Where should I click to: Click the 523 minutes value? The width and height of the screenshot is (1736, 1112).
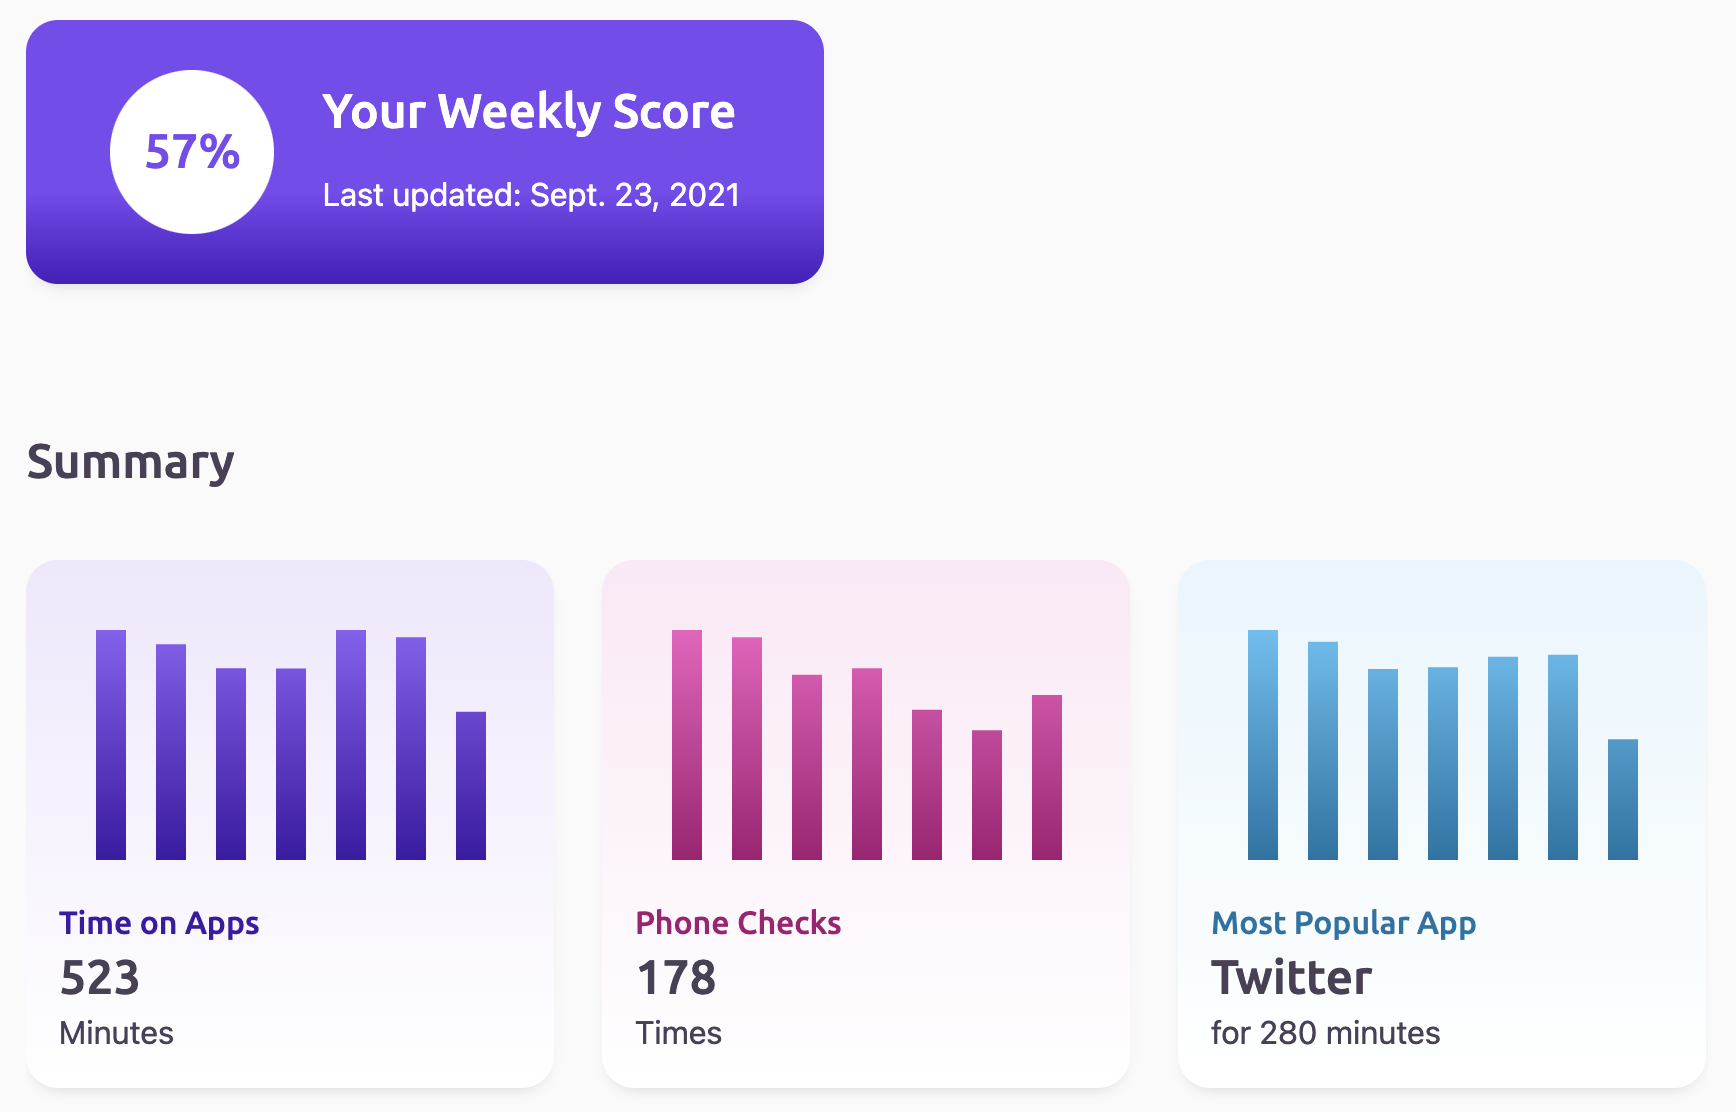[100, 977]
